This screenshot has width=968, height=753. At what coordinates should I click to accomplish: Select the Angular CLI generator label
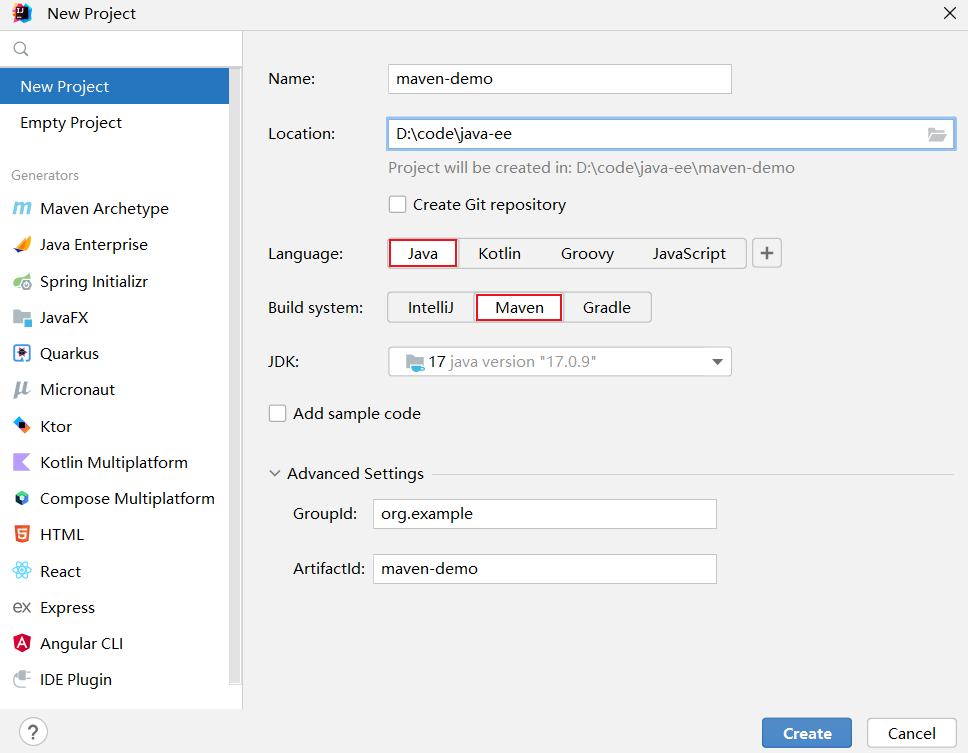coord(81,644)
